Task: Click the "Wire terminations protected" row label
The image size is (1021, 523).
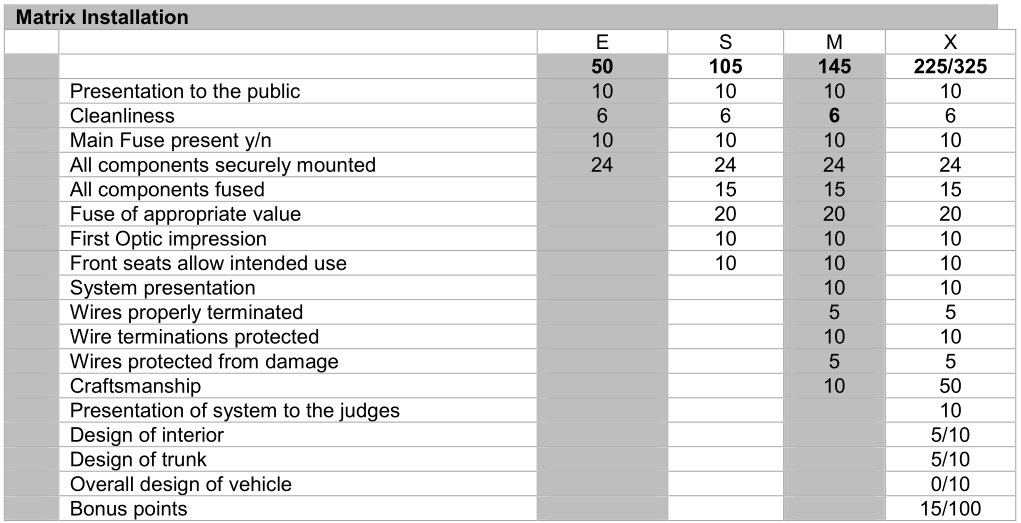Action: 194,337
